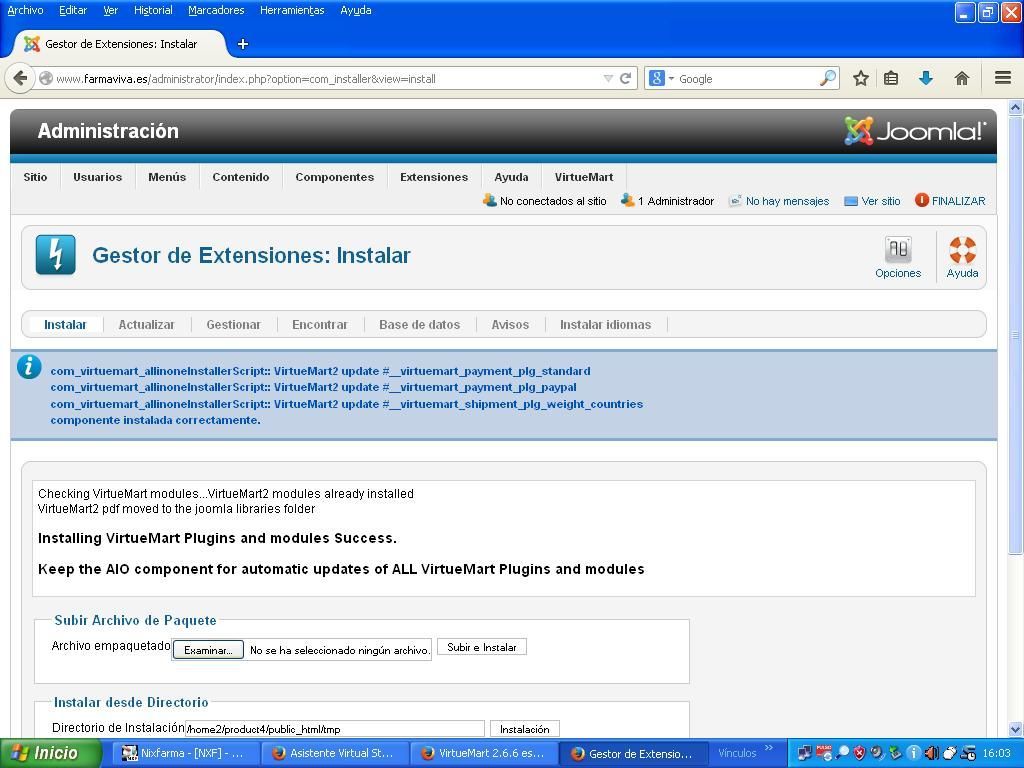Click the Directorio de Instalación input
The width and height of the screenshot is (1024, 768).
(x=335, y=729)
